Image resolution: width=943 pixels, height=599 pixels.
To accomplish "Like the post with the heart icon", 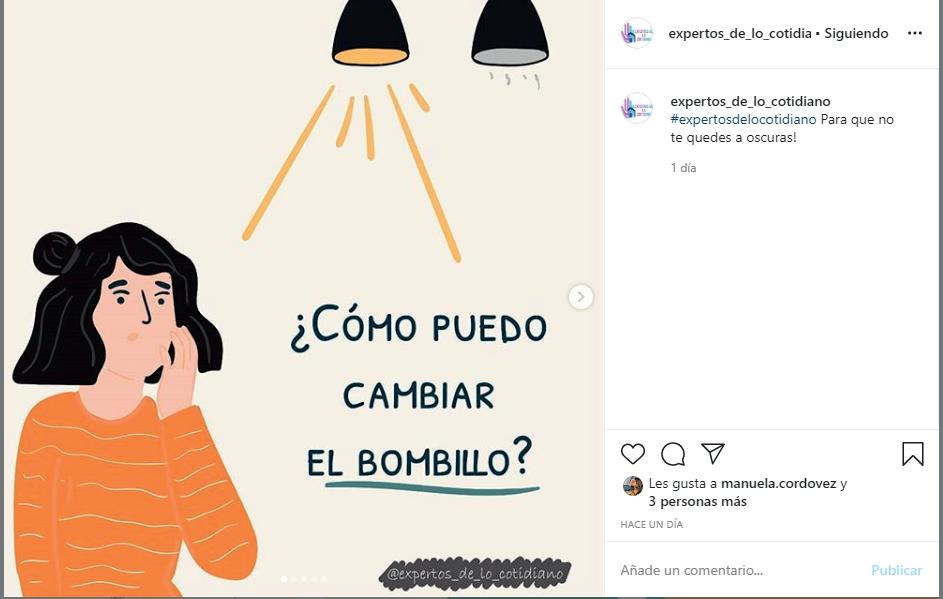I will [x=633, y=454].
